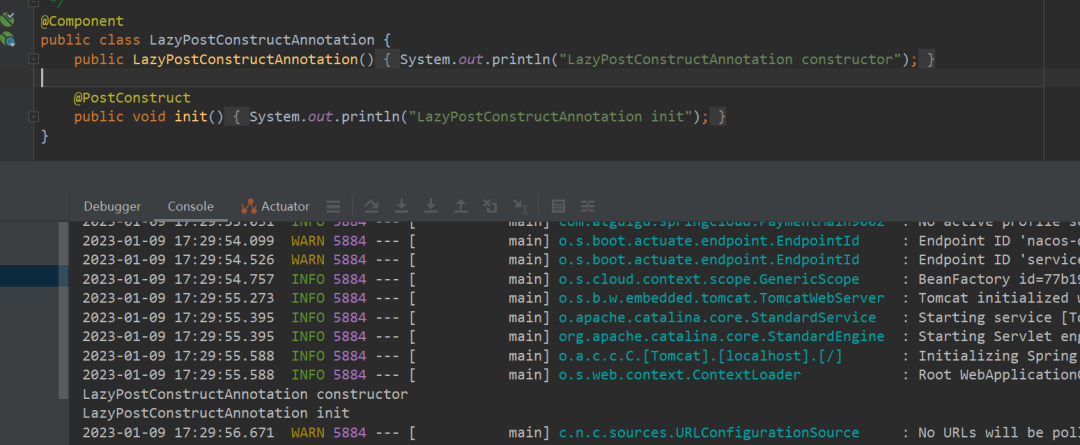Click the Step Over debug icon
The width and height of the screenshot is (1080, 445).
(372, 206)
